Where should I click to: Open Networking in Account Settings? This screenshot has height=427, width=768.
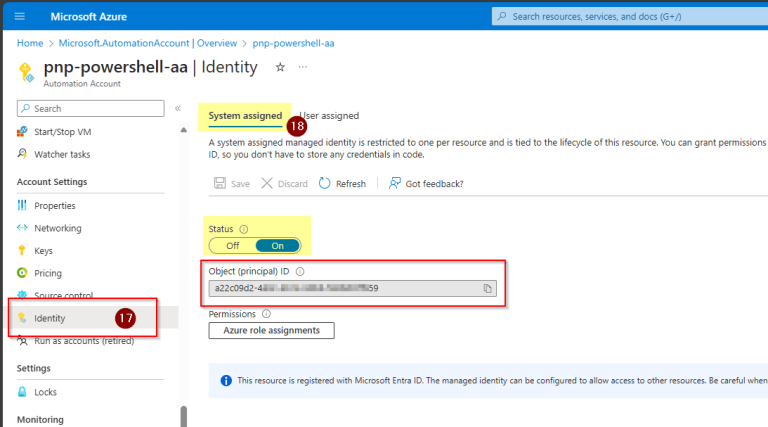point(57,228)
